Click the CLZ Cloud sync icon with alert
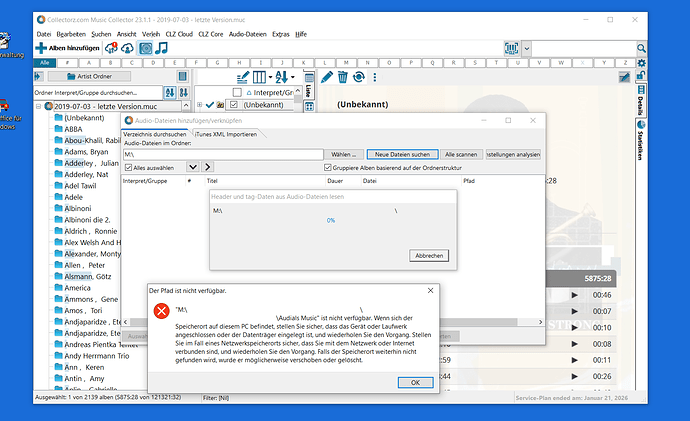690x421 pixels. [111, 48]
